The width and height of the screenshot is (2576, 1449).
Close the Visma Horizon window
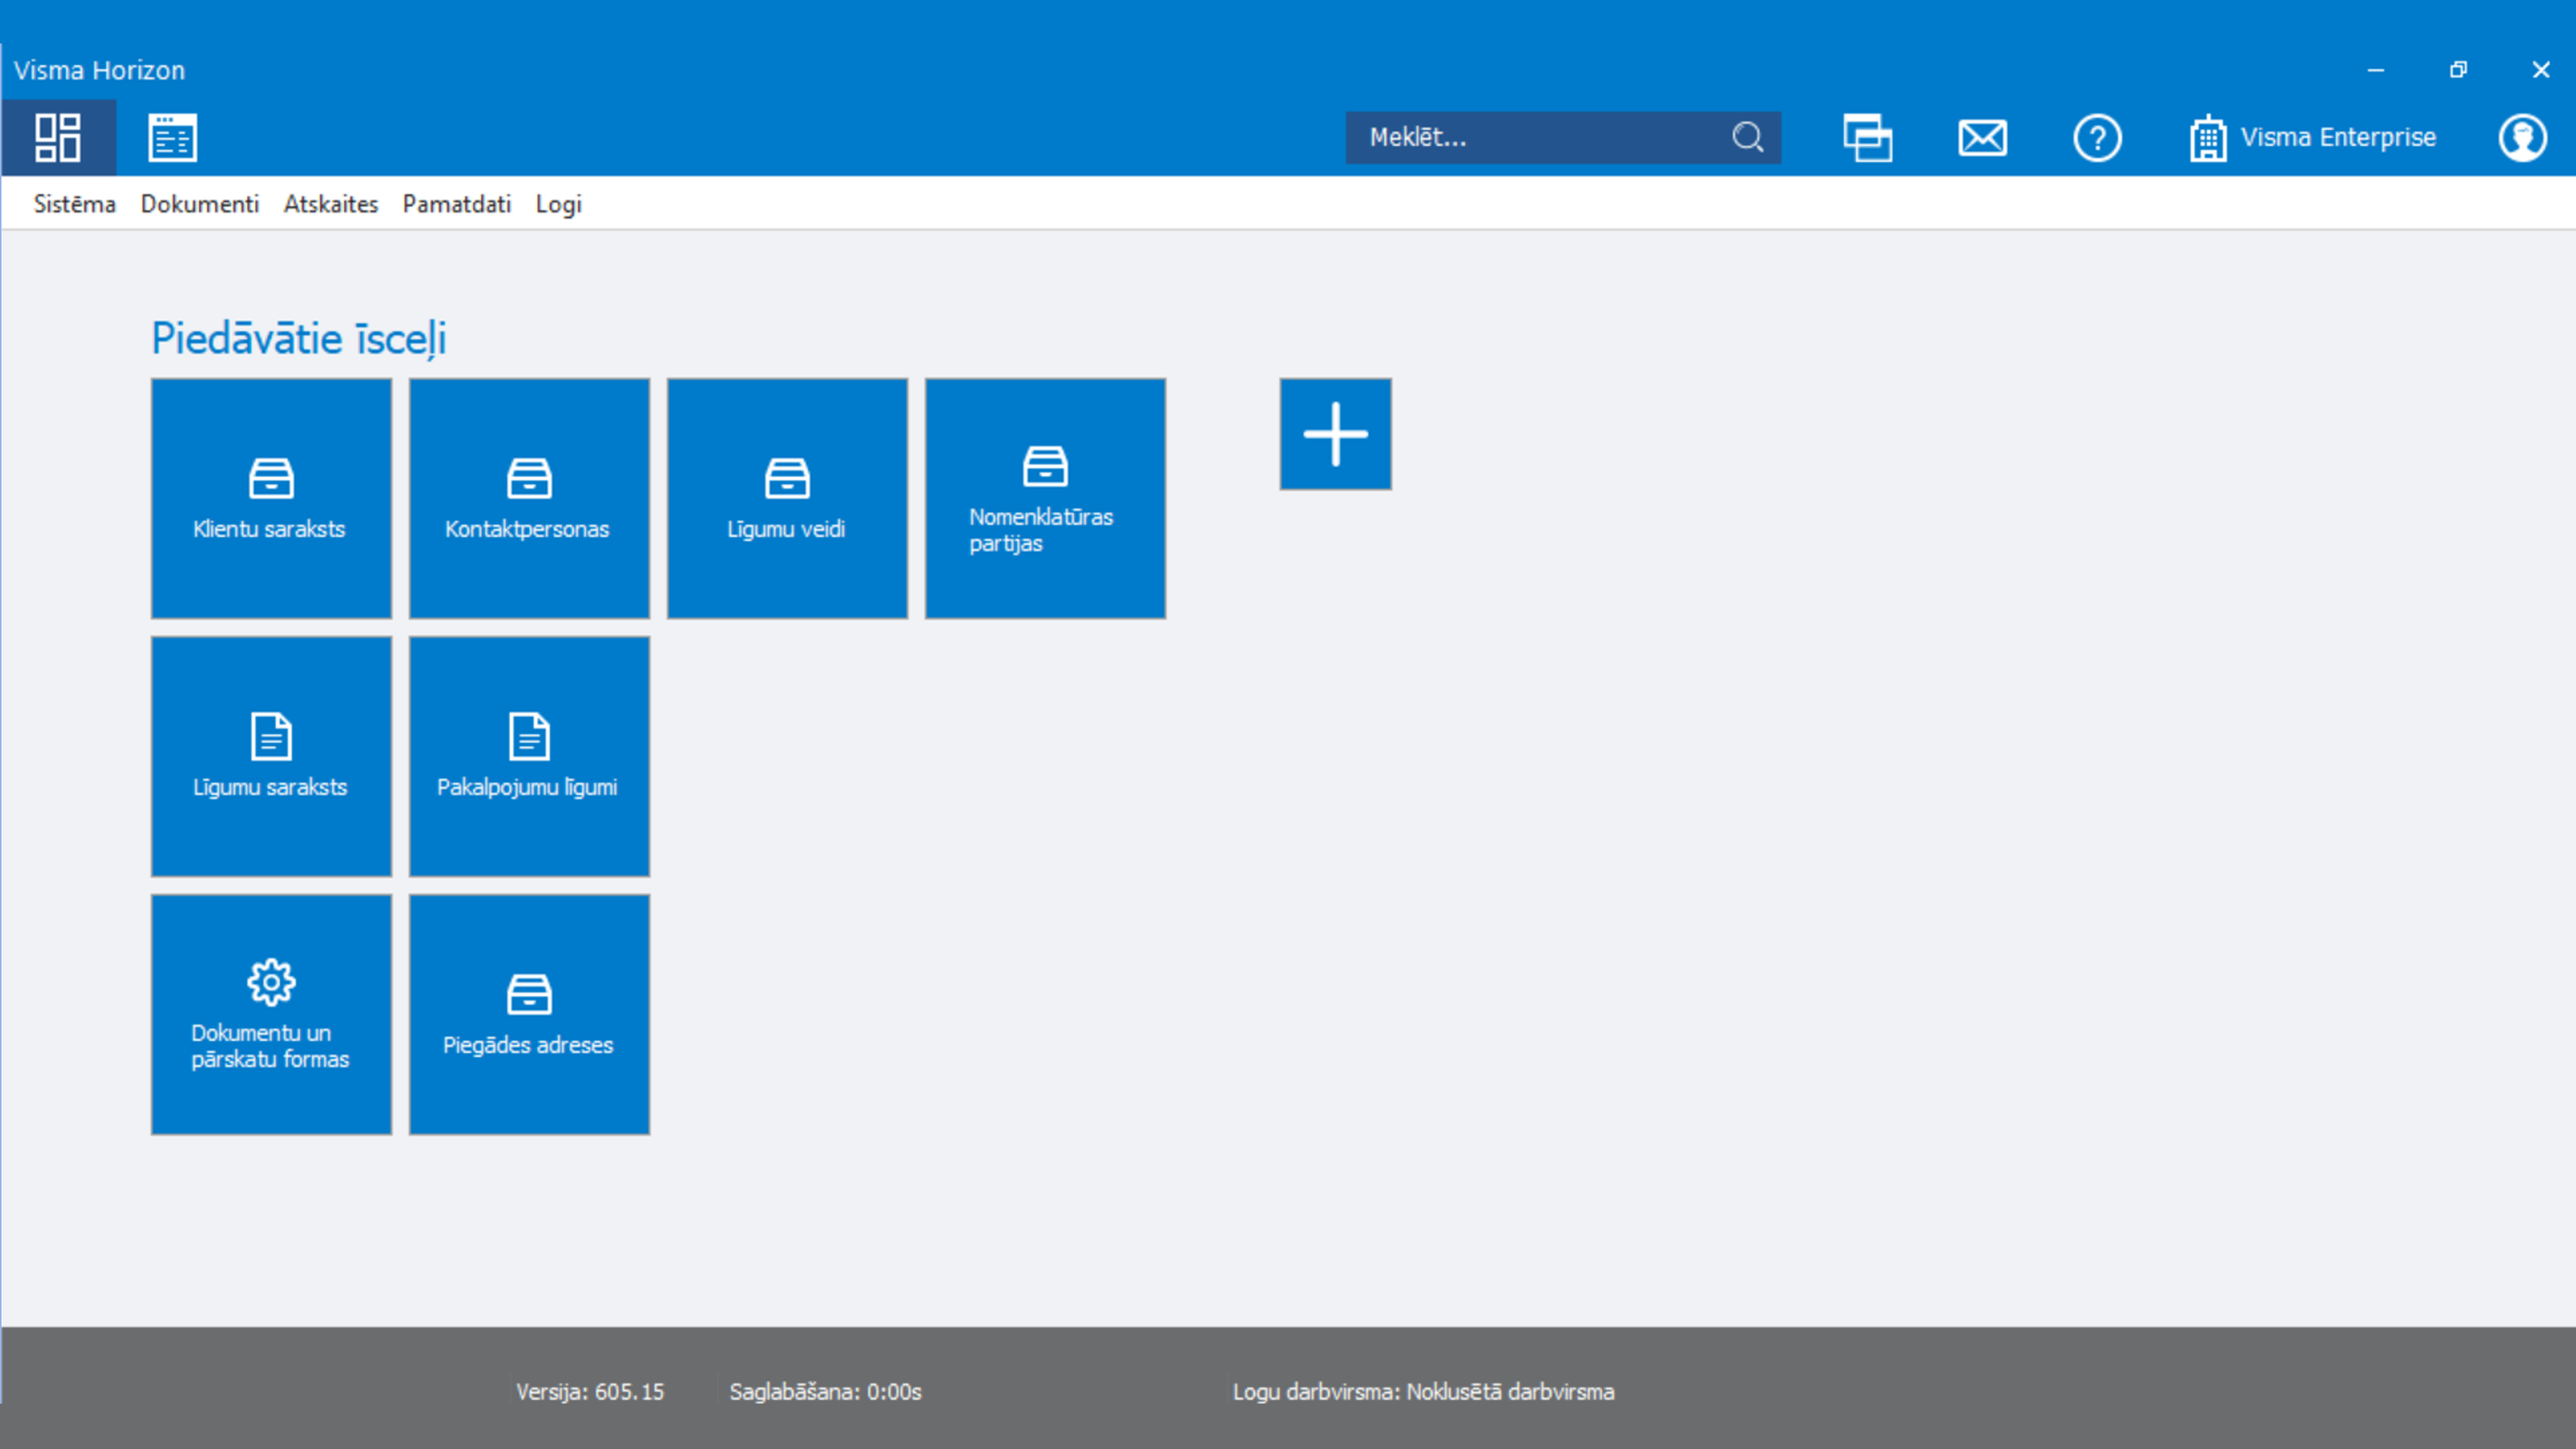tap(2541, 70)
